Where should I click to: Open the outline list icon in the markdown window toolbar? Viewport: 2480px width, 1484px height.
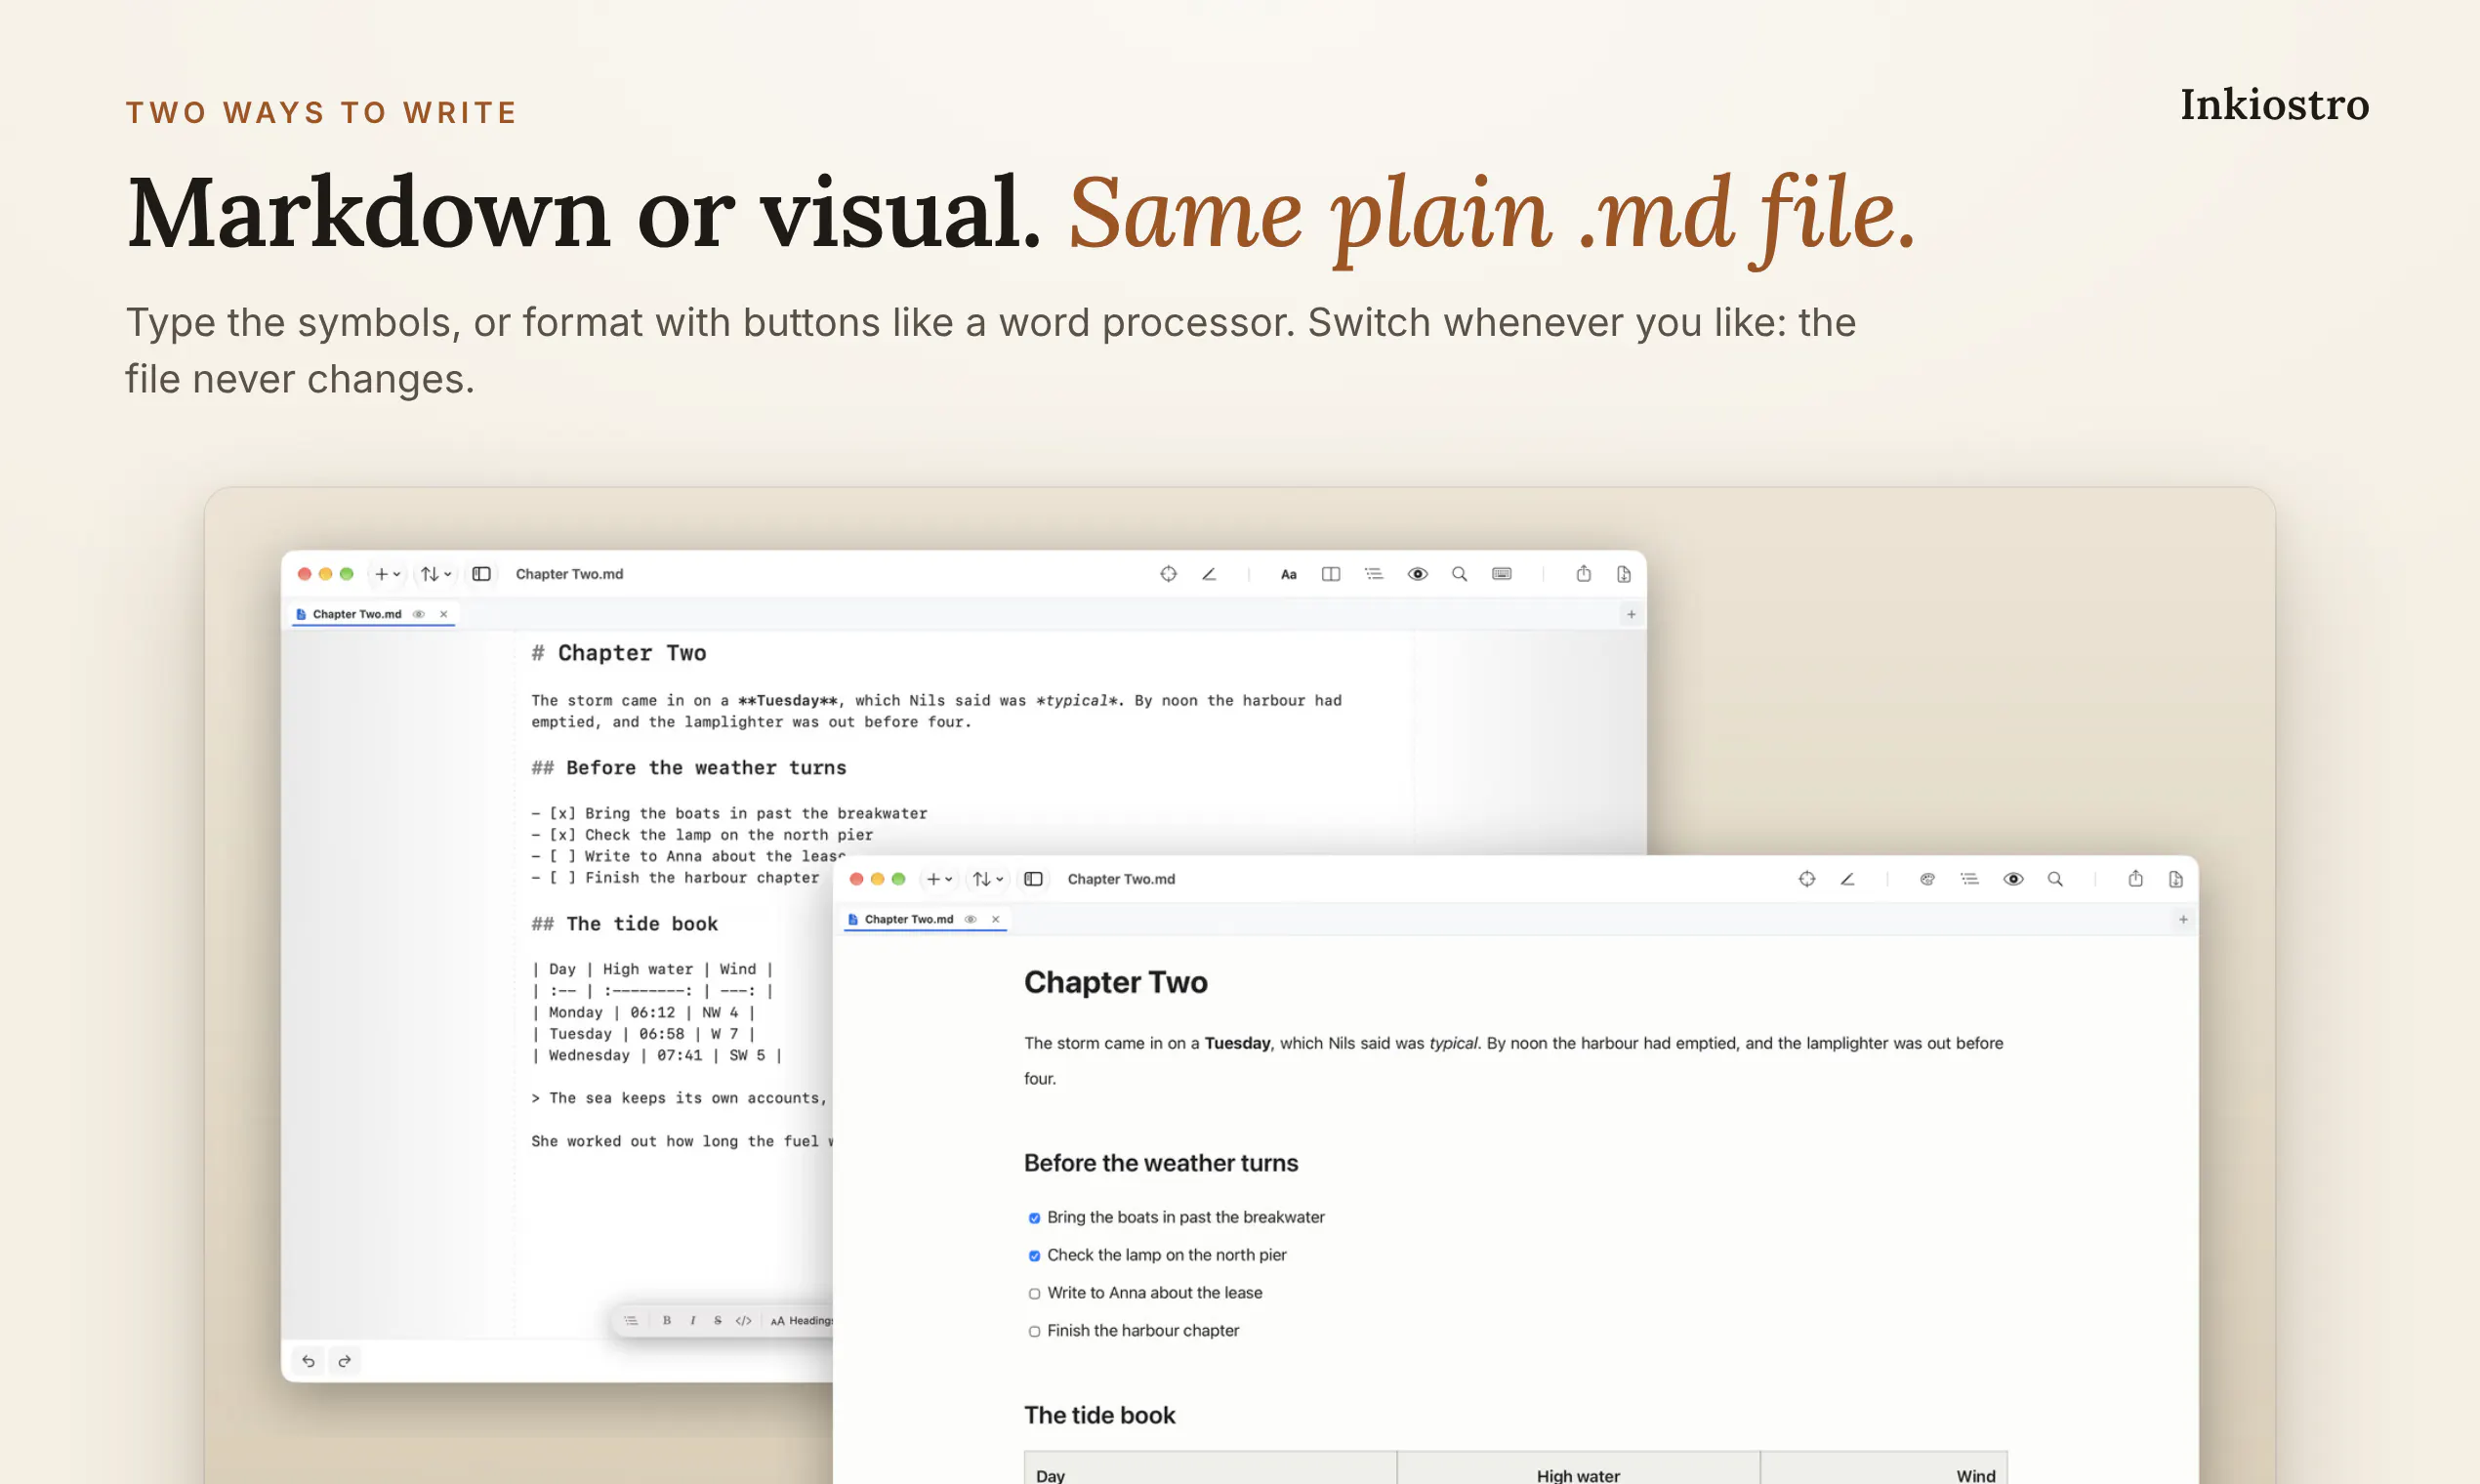pos(1374,574)
